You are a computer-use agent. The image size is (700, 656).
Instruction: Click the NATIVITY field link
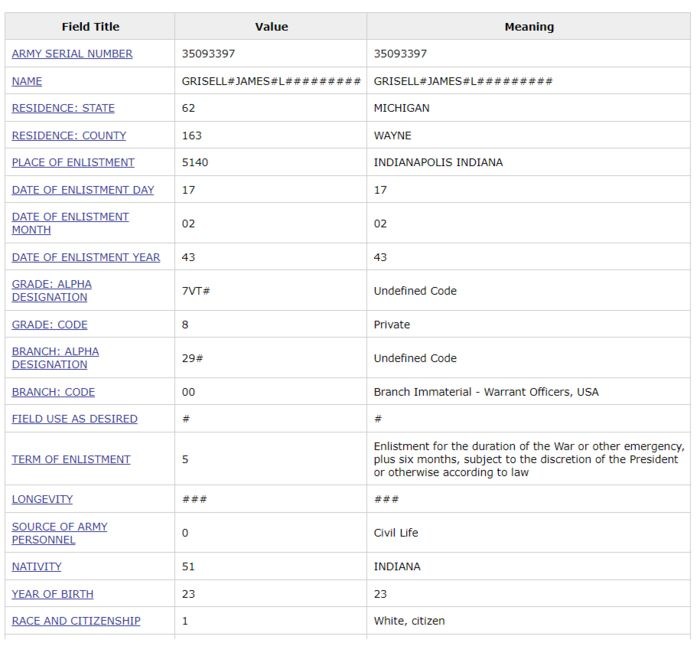click(37, 566)
